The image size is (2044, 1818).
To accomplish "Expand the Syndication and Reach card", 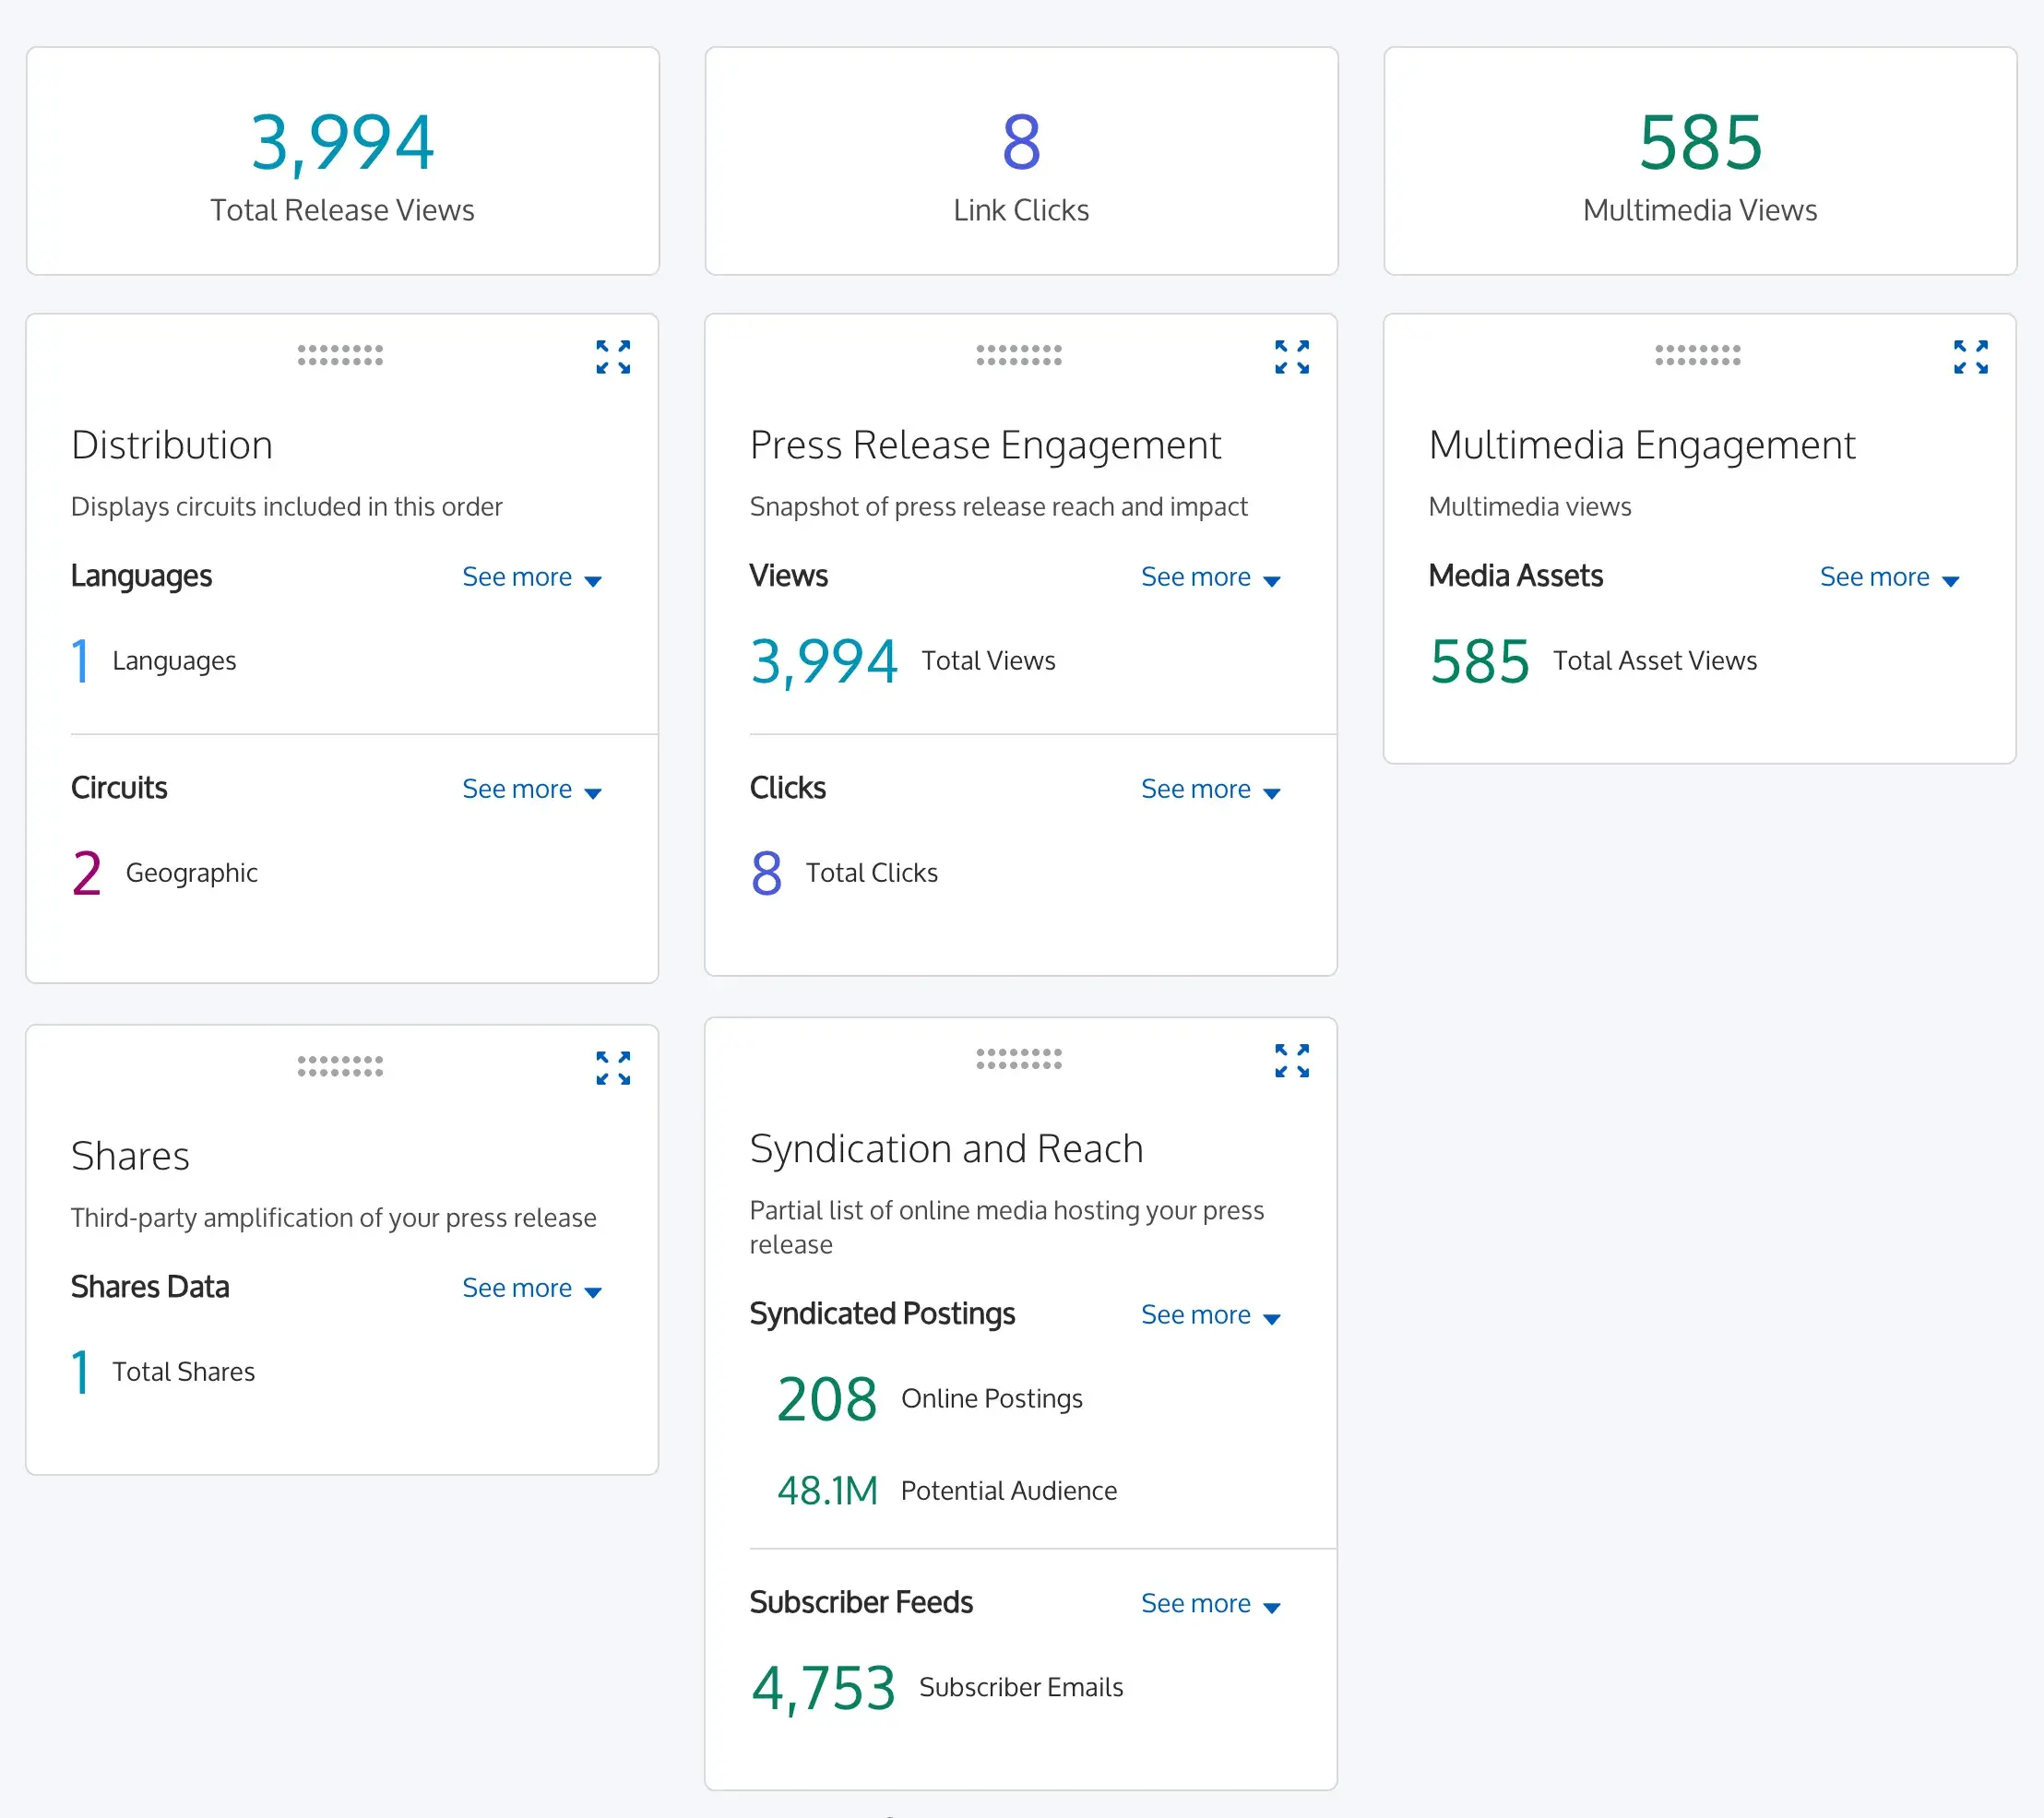I will click(x=1292, y=1061).
